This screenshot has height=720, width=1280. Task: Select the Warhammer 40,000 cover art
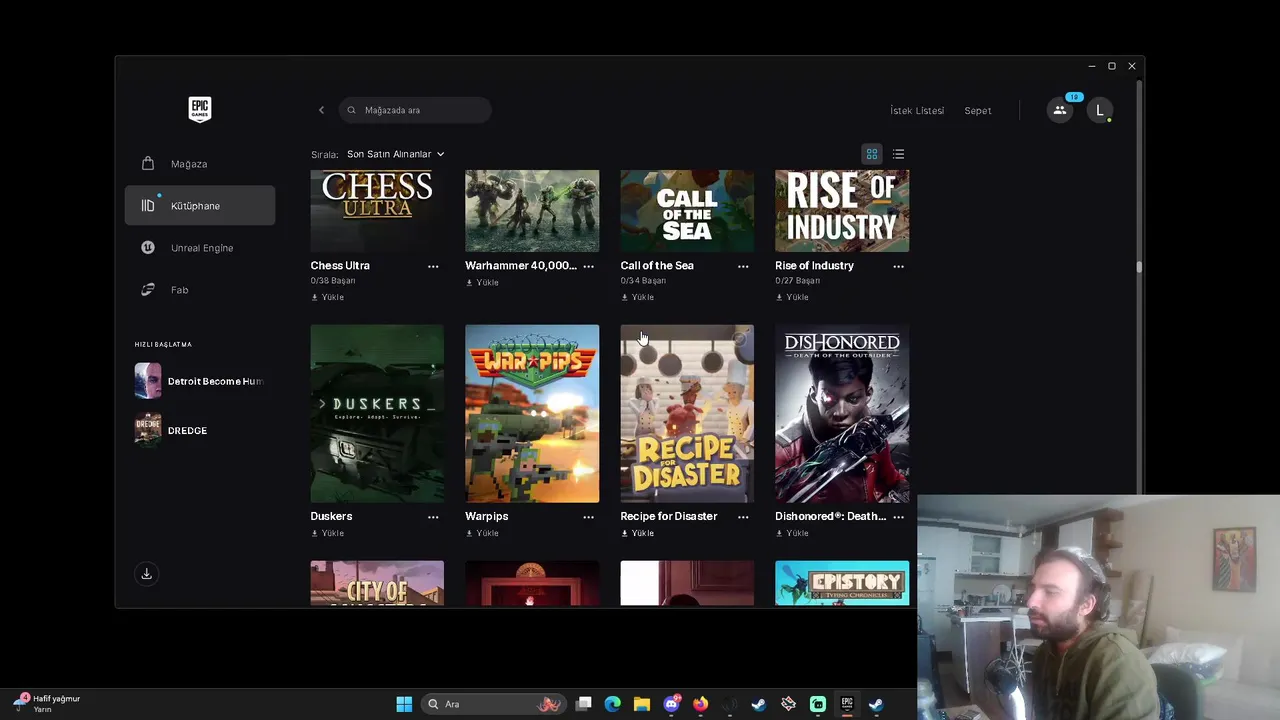tap(532, 210)
